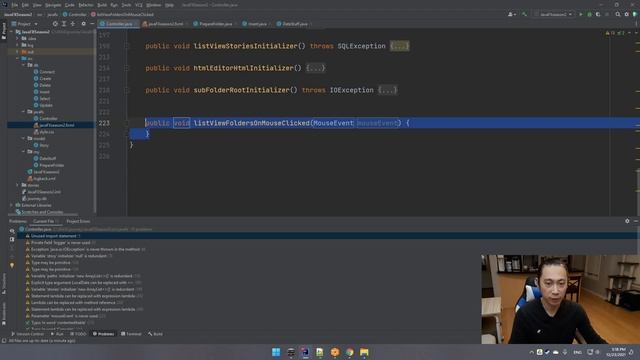Image resolution: width=640 pixels, height=360 pixels.
Task: Open the Version Control tool window button
Action: [27, 333]
